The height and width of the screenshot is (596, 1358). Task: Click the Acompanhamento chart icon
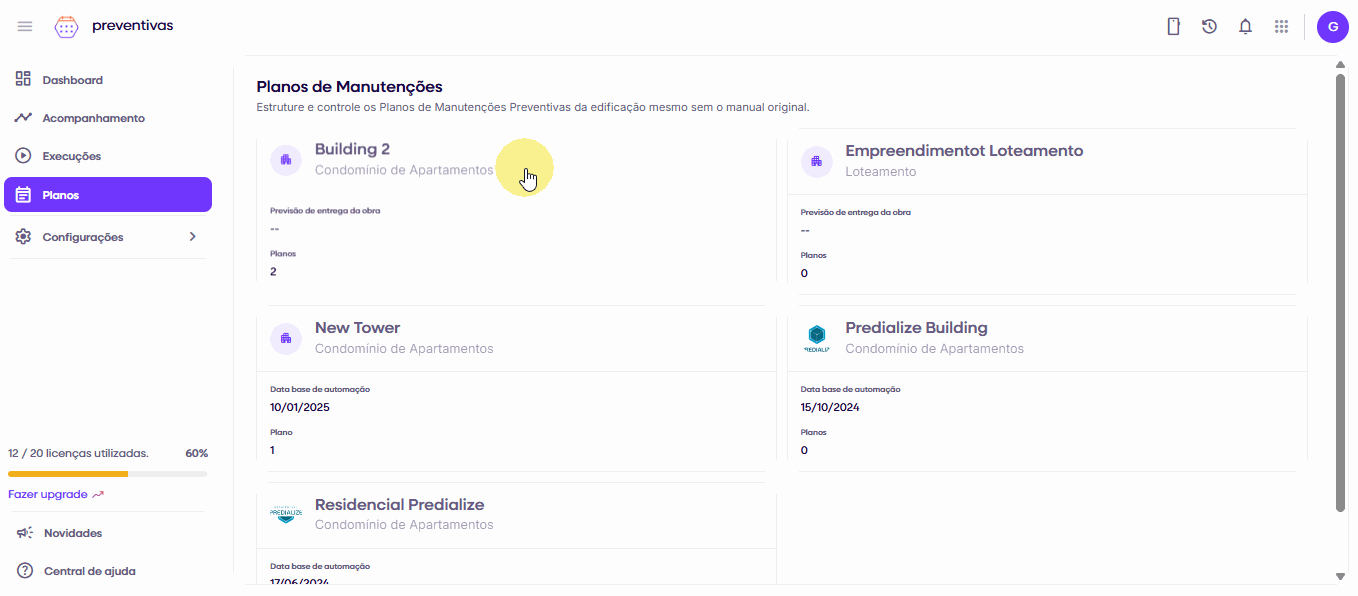(x=23, y=118)
